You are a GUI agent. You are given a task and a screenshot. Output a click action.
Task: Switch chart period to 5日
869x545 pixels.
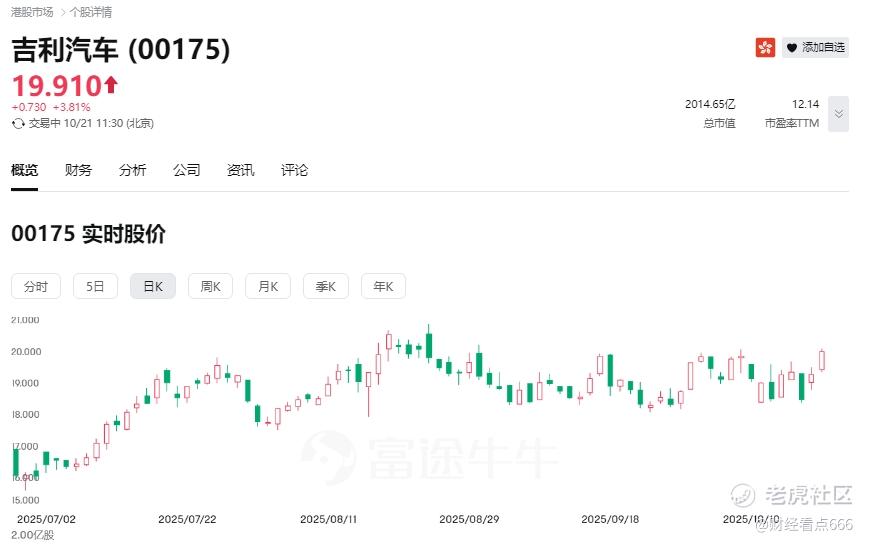point(95,286)
